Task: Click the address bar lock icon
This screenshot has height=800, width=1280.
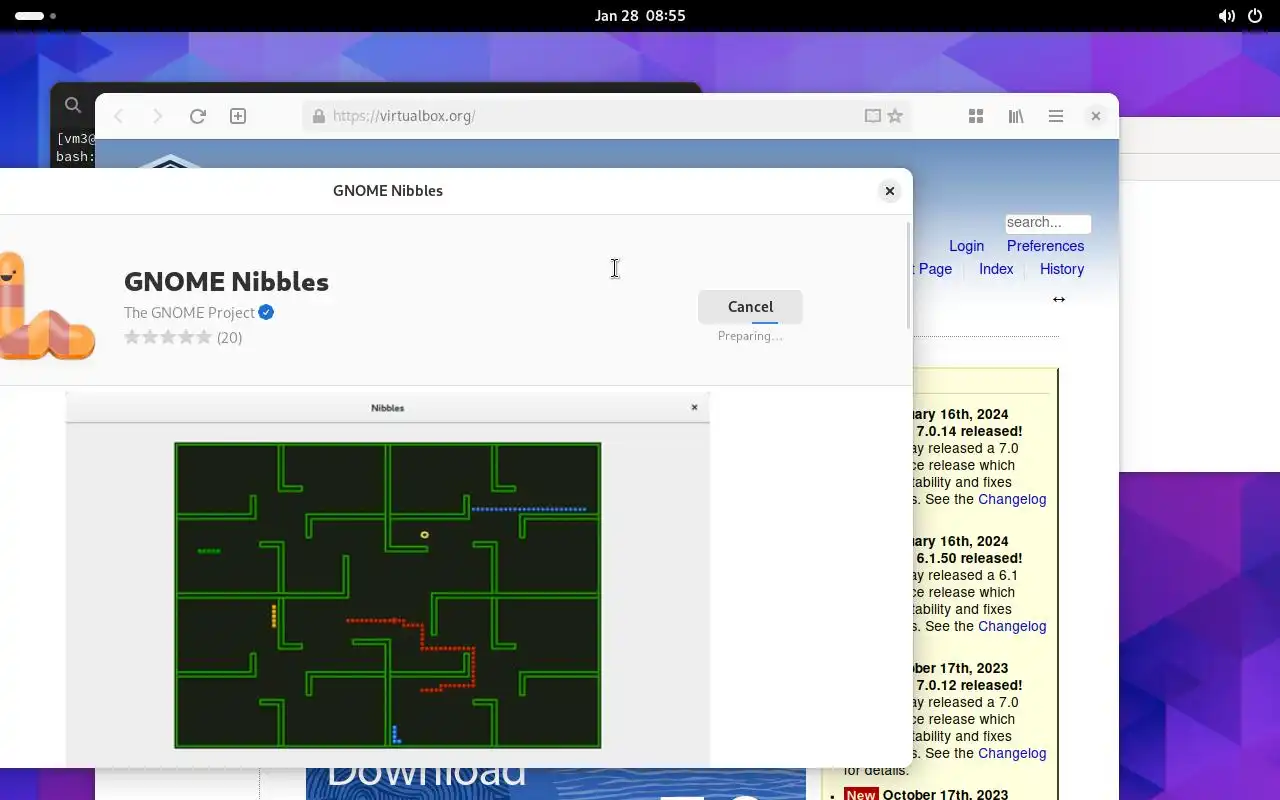Action: [318, 116]
